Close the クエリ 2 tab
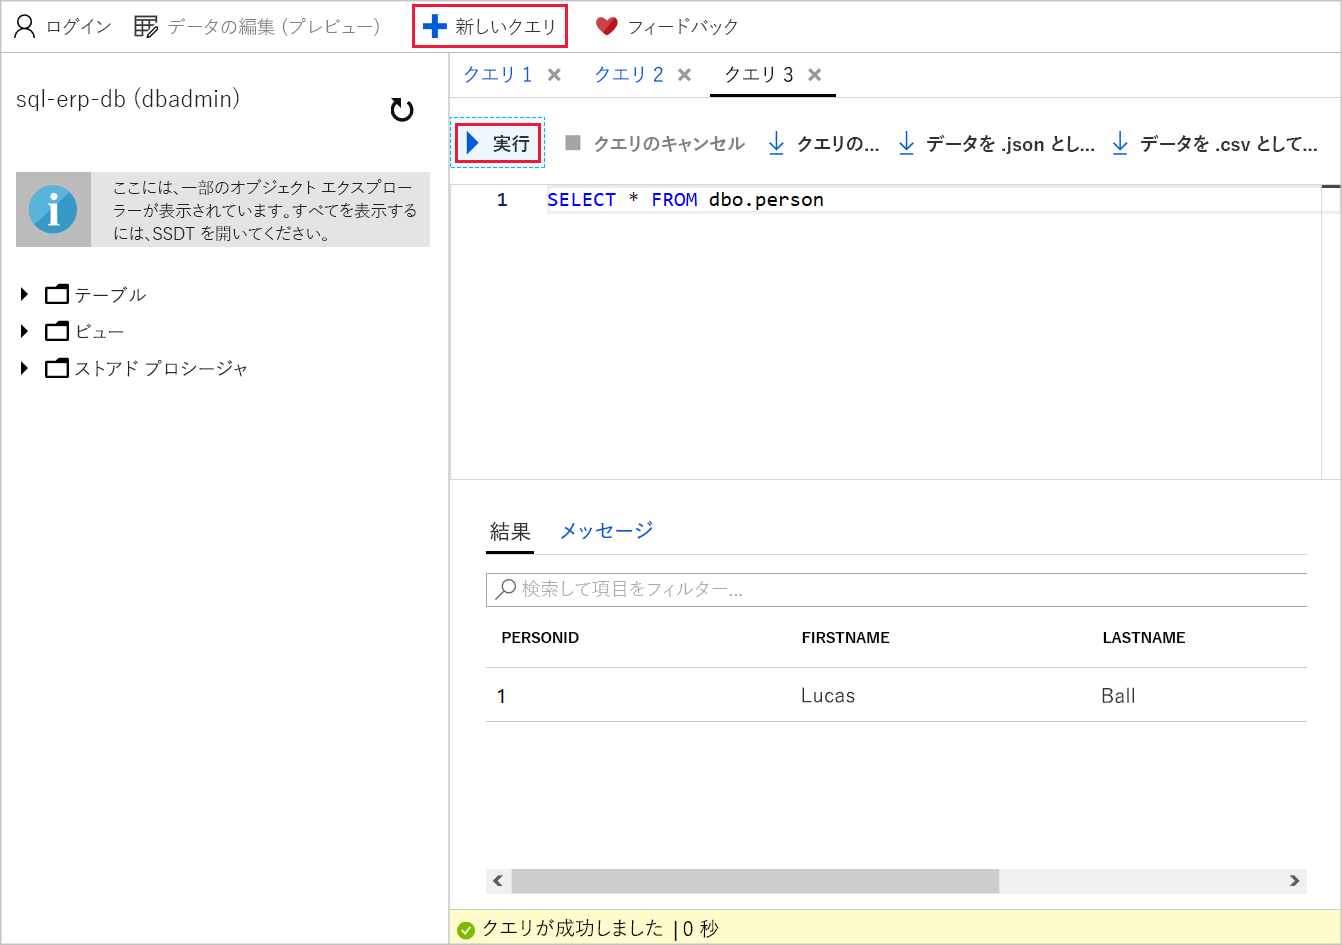 684,75
